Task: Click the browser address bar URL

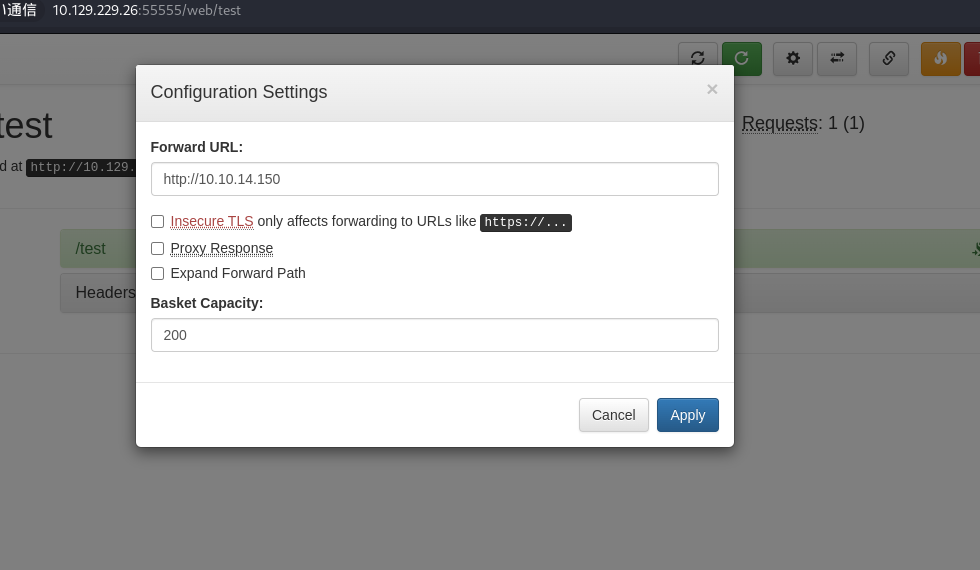Action: 146,10
